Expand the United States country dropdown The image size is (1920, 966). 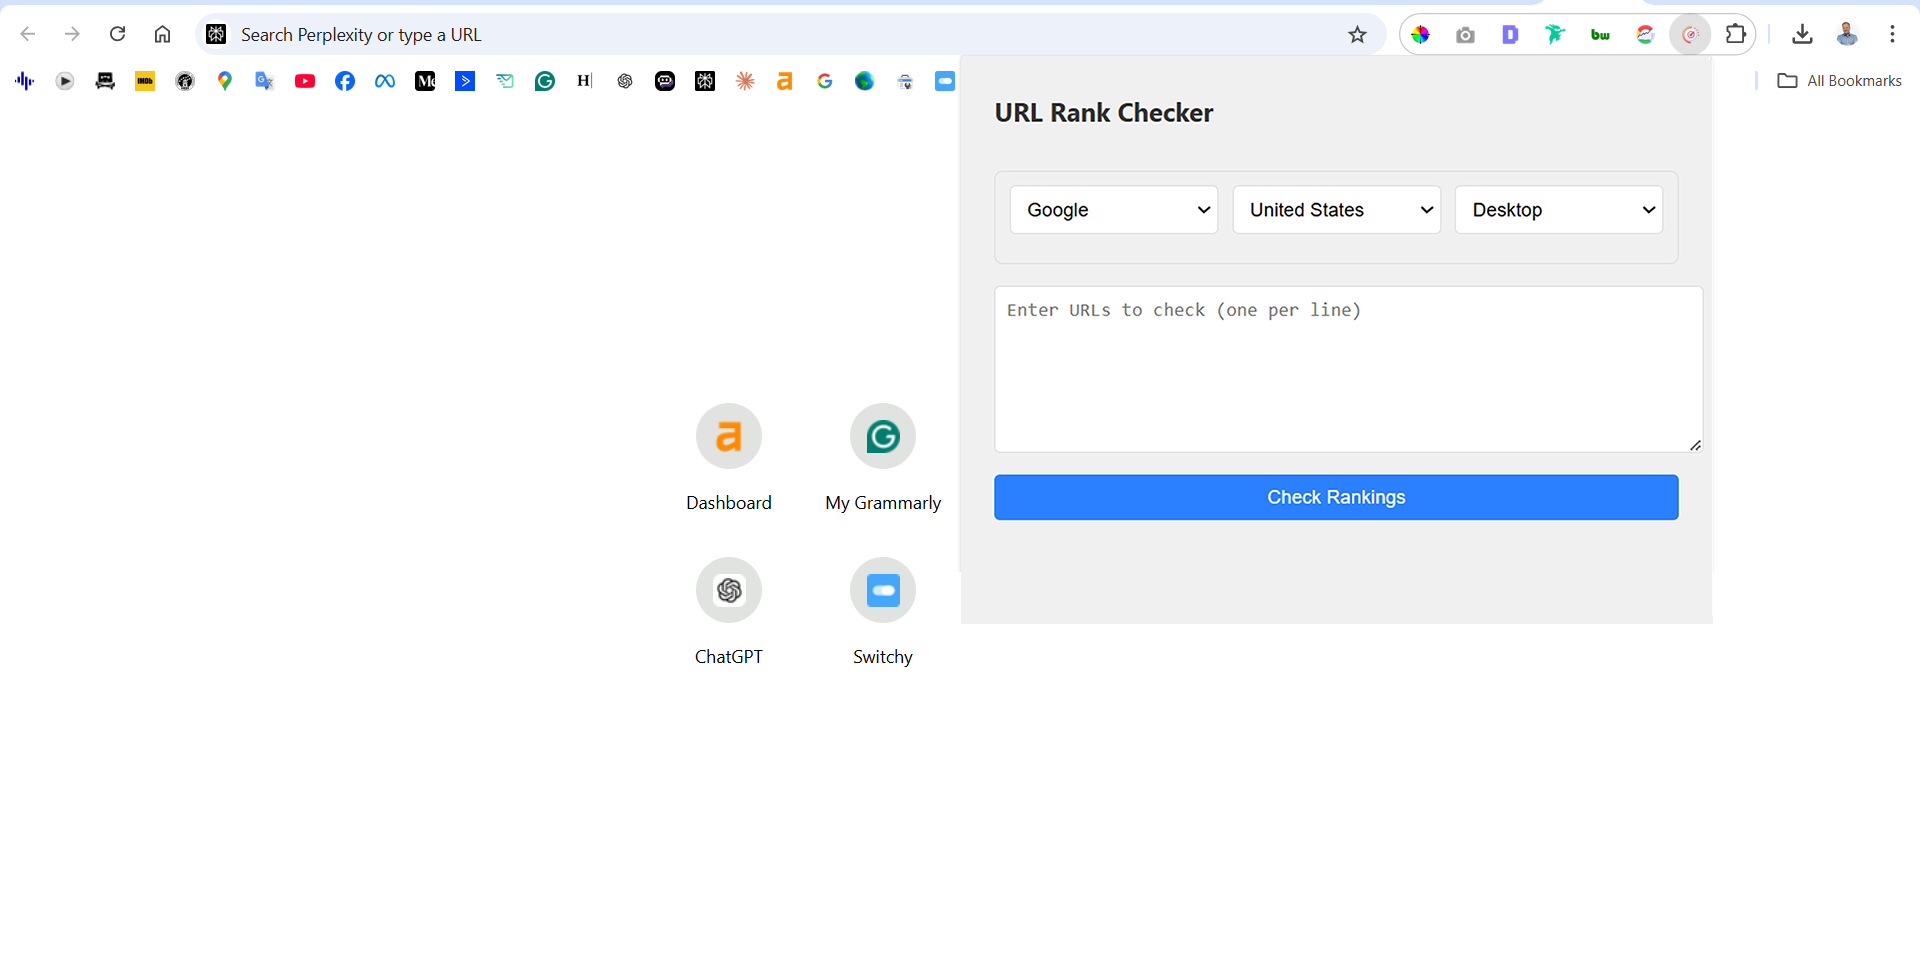1336,210
